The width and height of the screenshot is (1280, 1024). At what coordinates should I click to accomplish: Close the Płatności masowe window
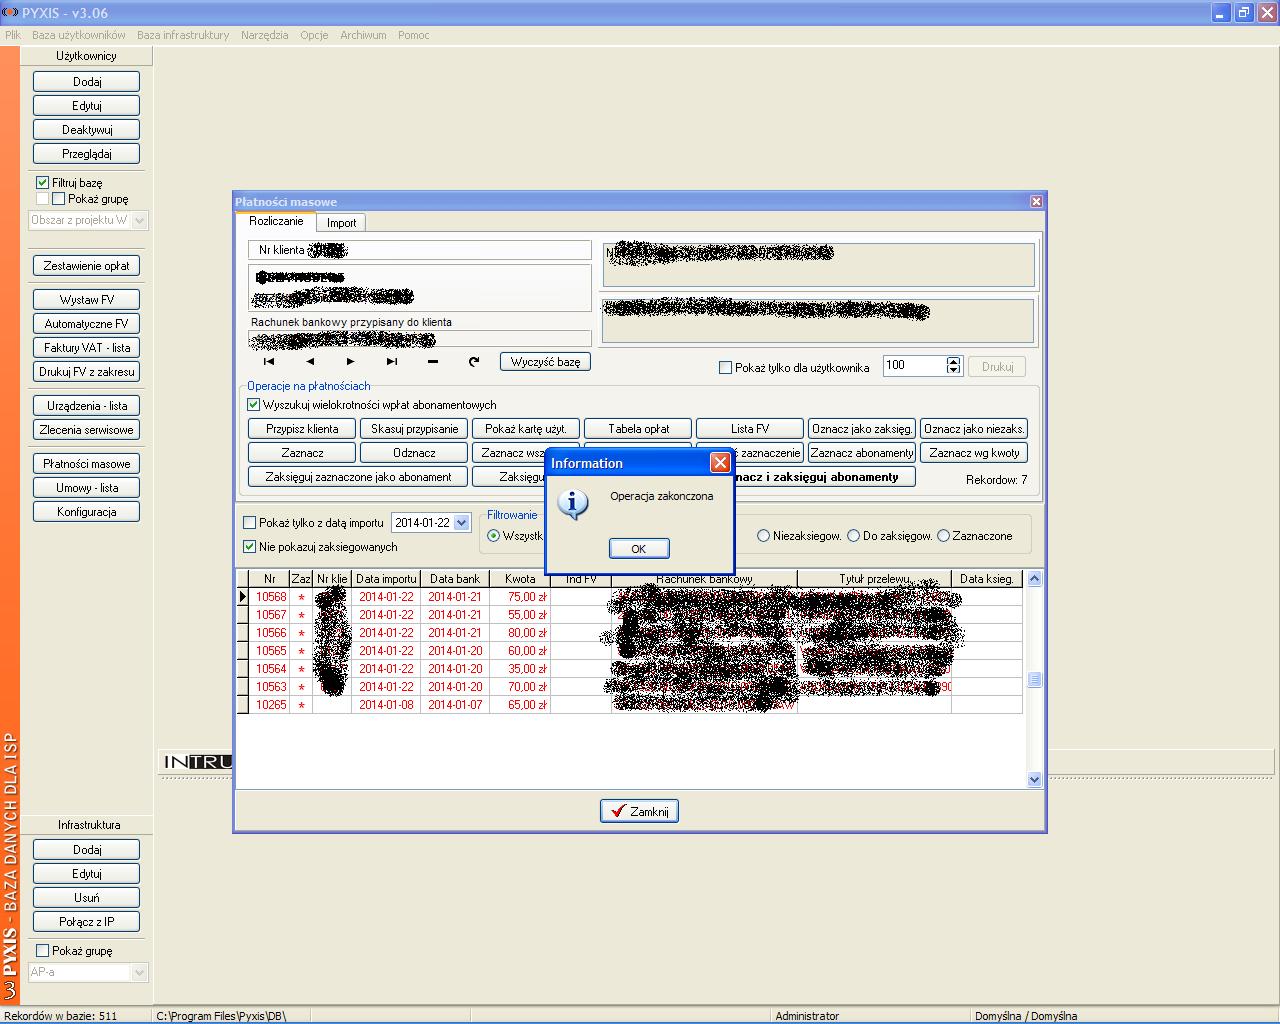point(1036,202)
